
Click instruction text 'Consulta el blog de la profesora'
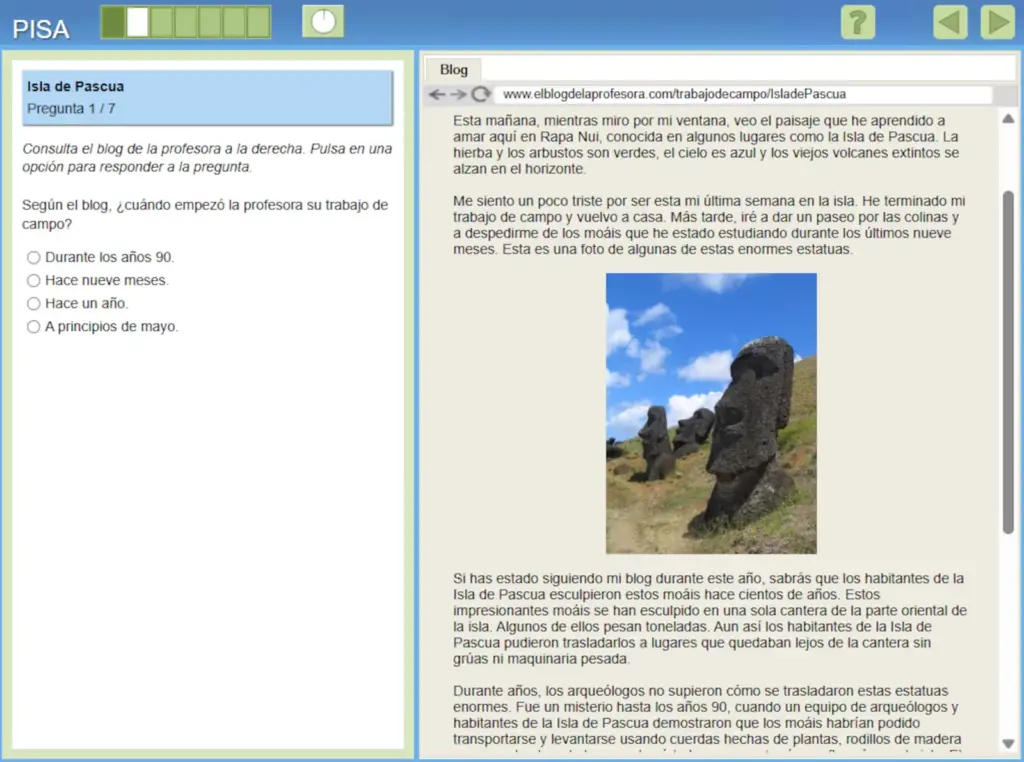click(207, 157)
